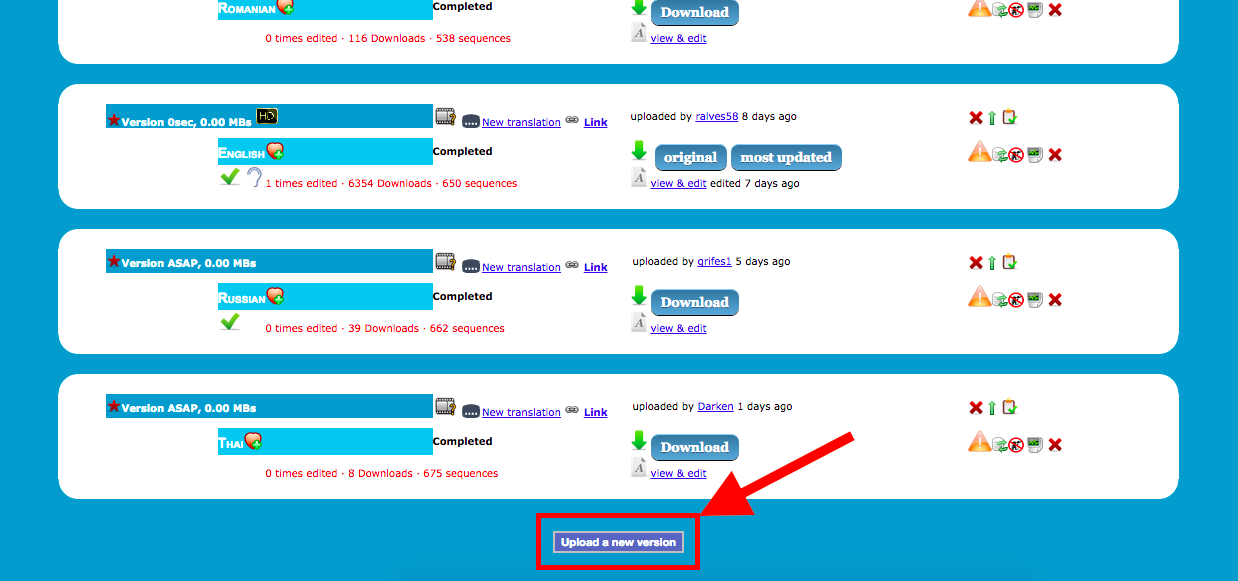The width and height of the screenshot is (1238, 581).
Task: Download the most updated English subtitle
Action: [786, 157]
